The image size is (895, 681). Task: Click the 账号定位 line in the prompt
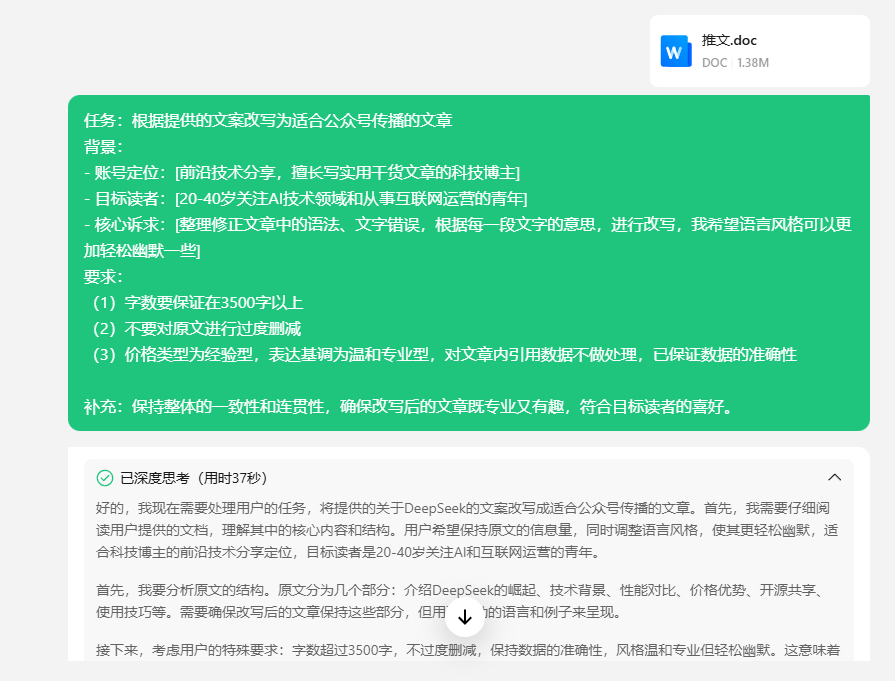[x=301, y=172]
